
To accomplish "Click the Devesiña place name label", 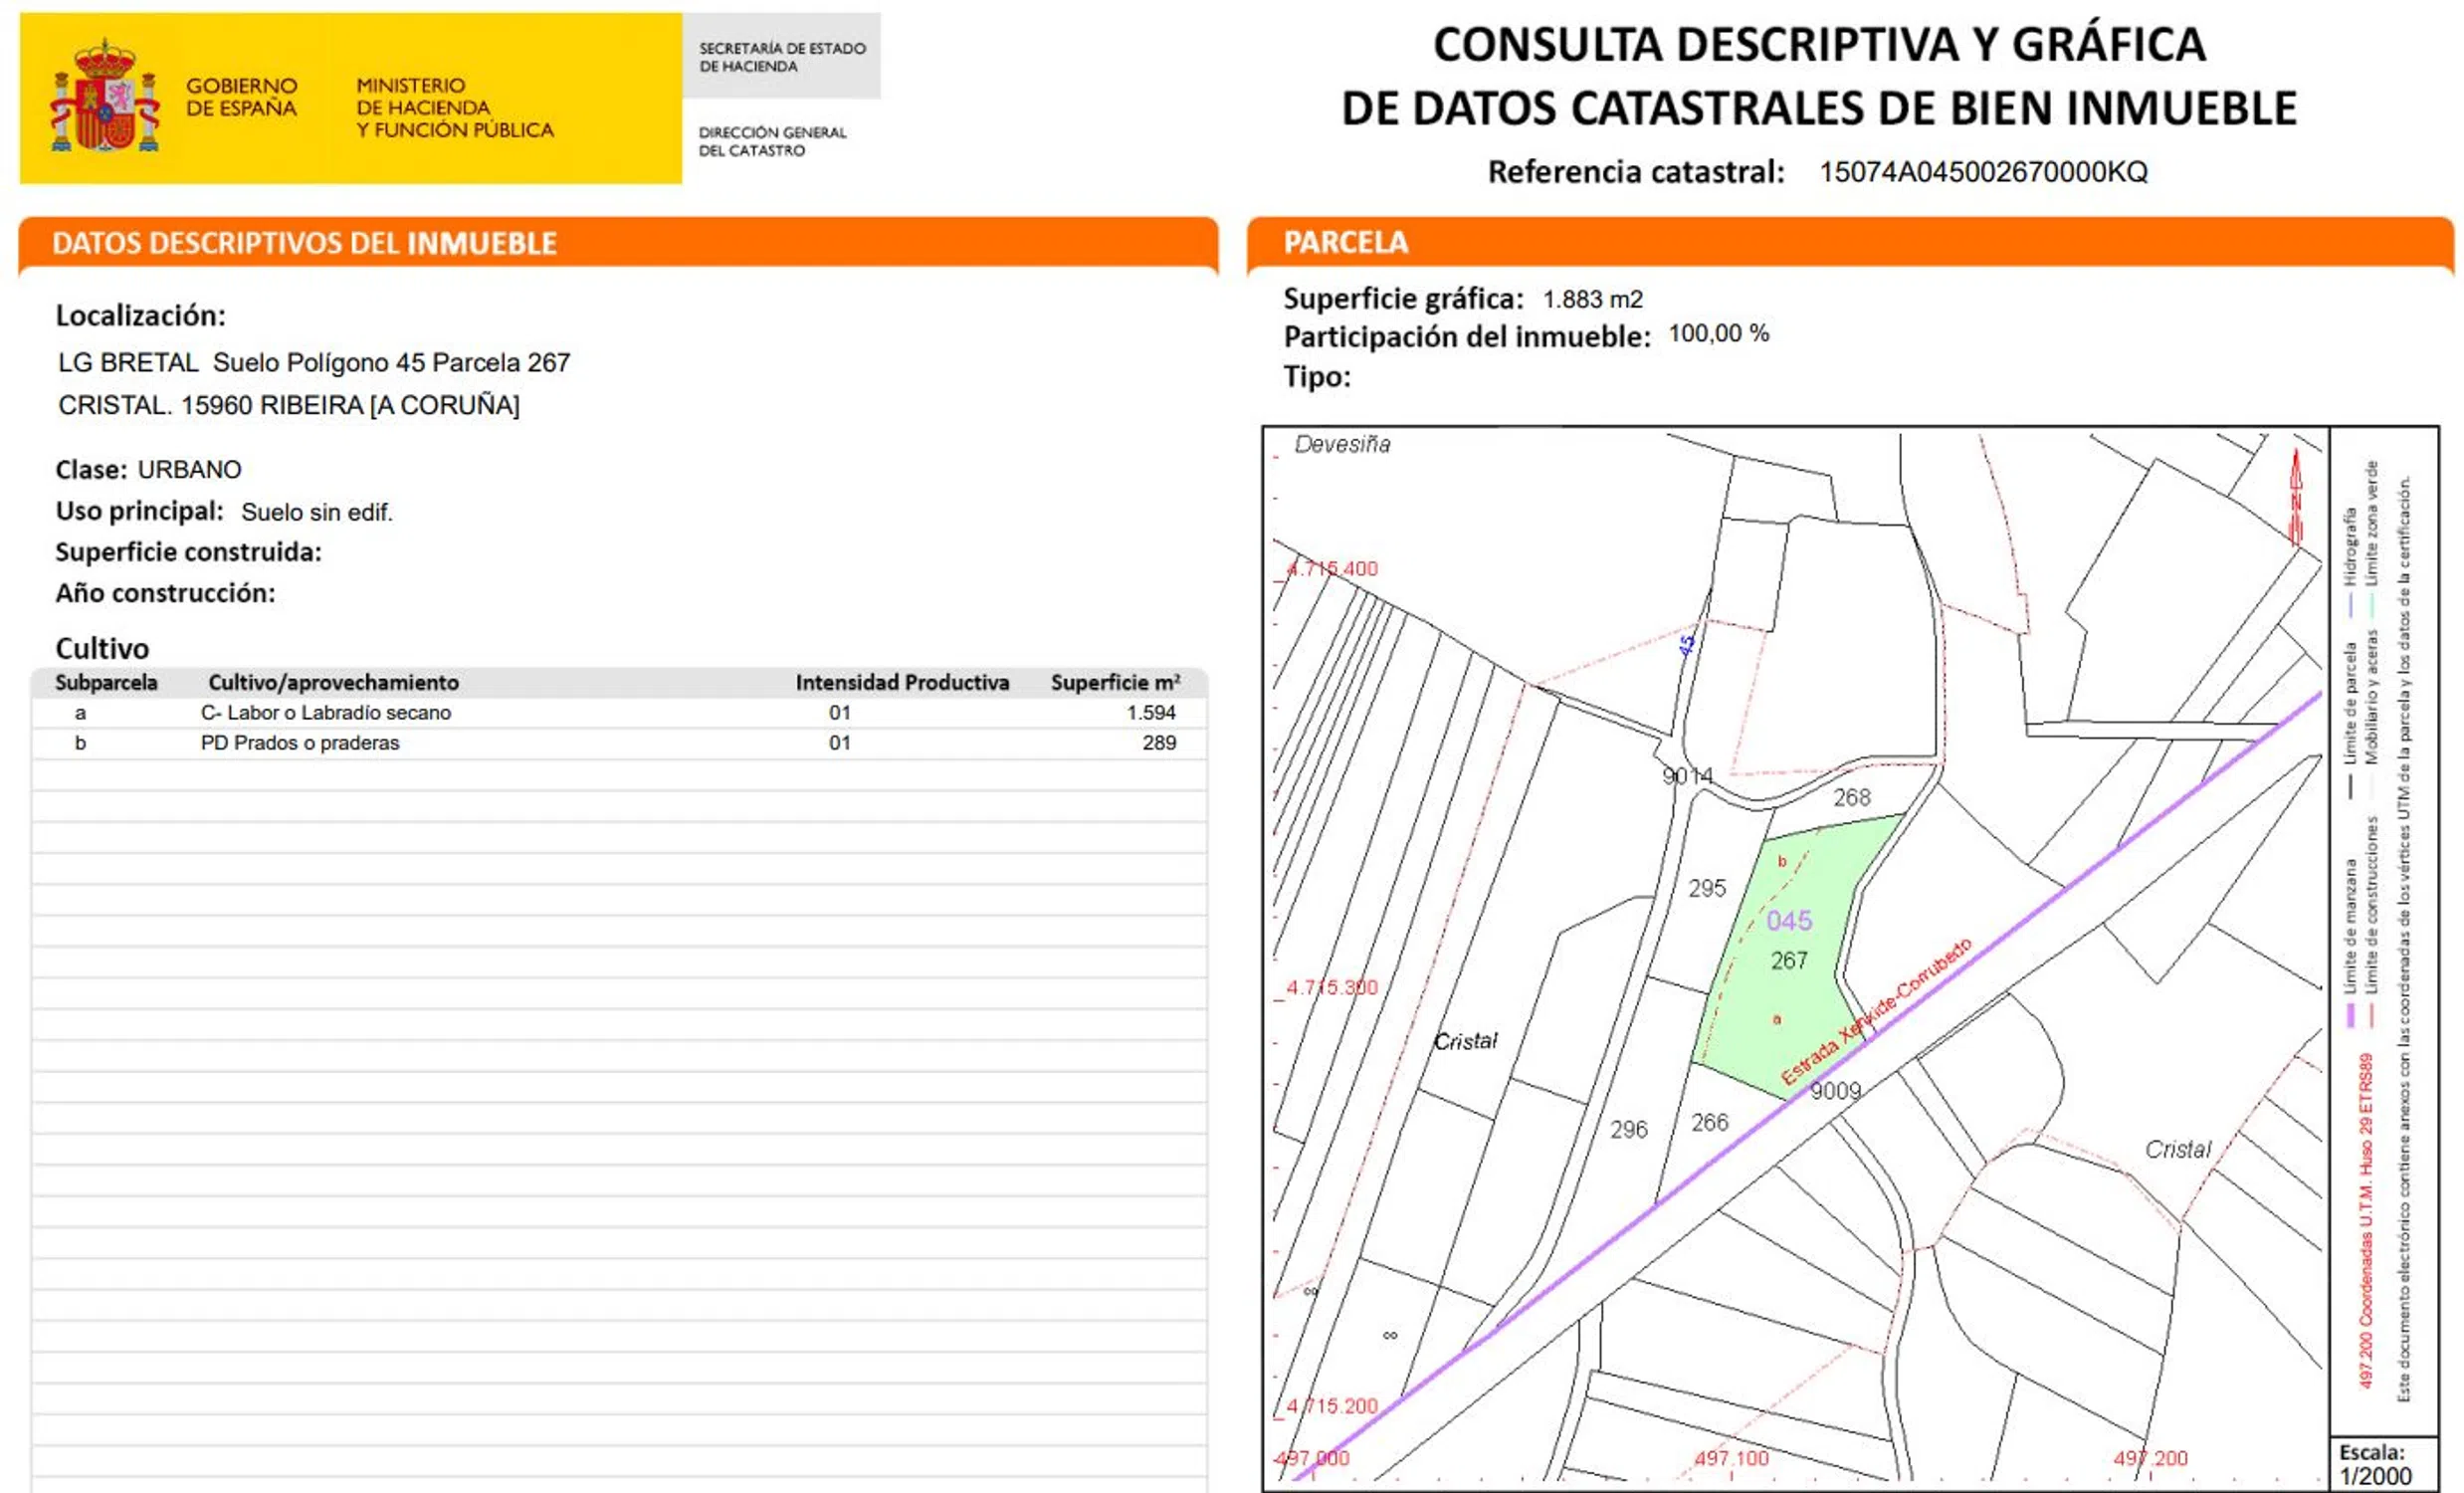I will pos(1341,444).
